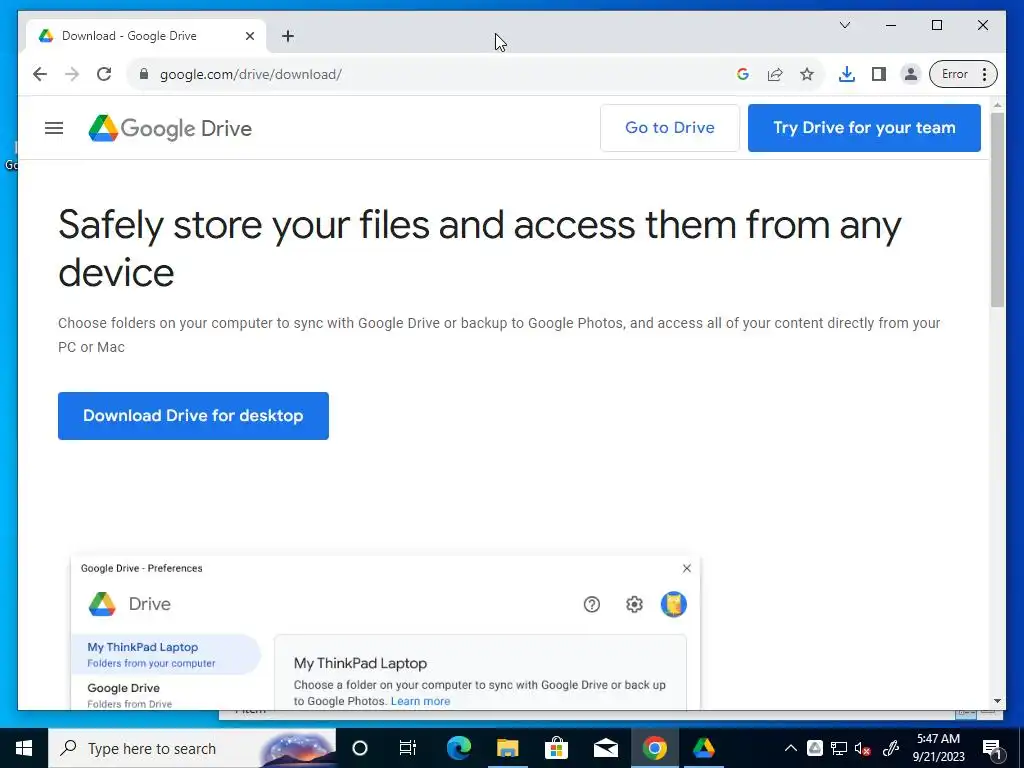Click the vertical page scrollbar thumb
This screenshot has height=768, width=1024.
[997, 209]
